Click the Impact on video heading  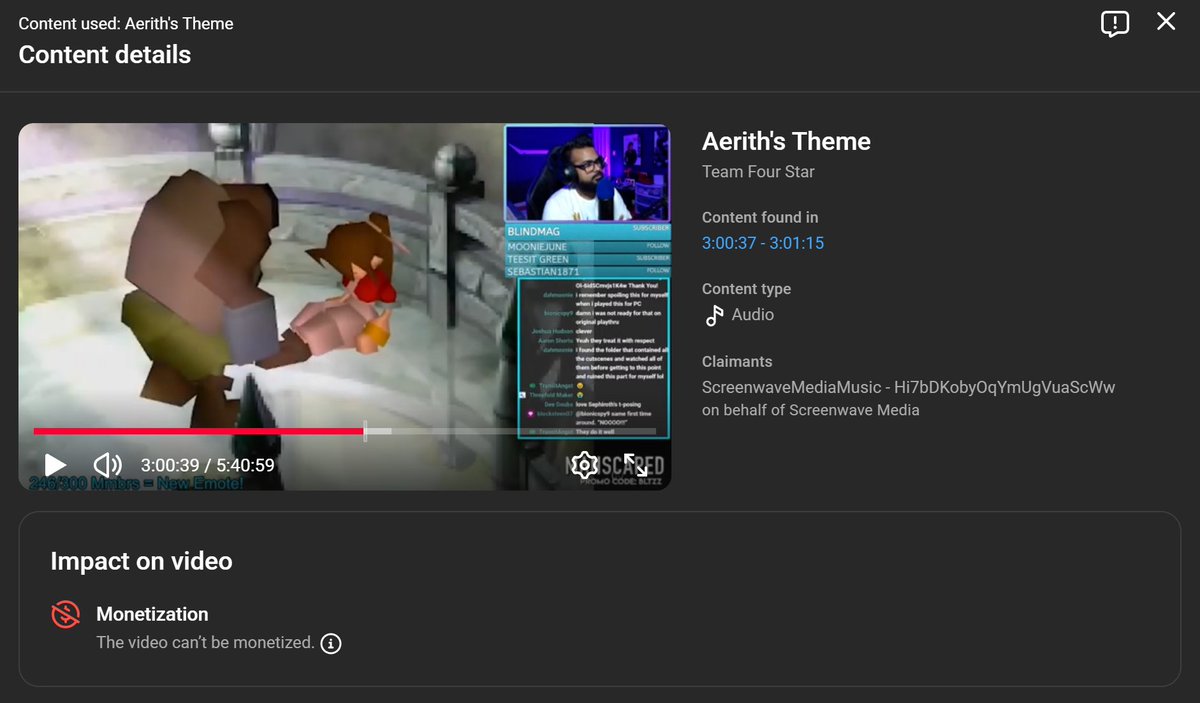point(141,561)
